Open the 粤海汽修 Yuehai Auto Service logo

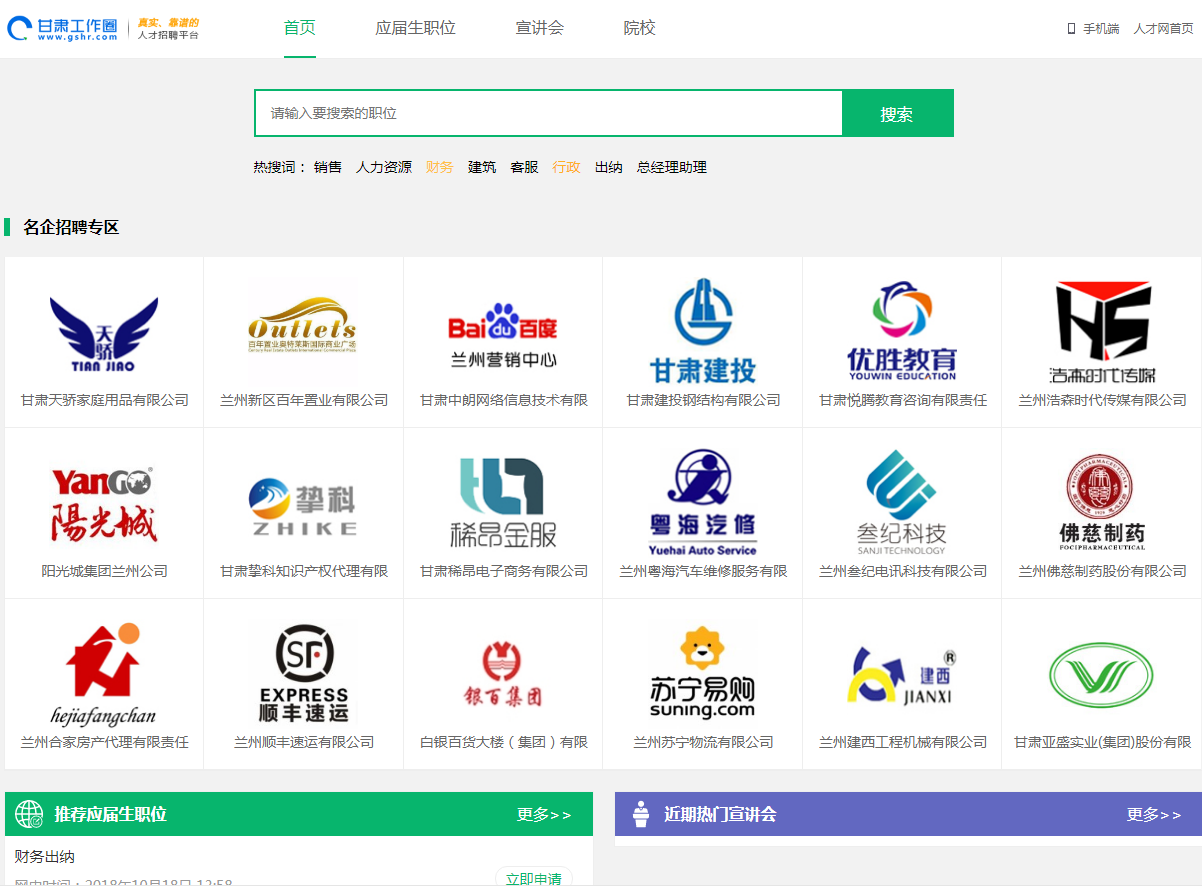tap(703, 502)
